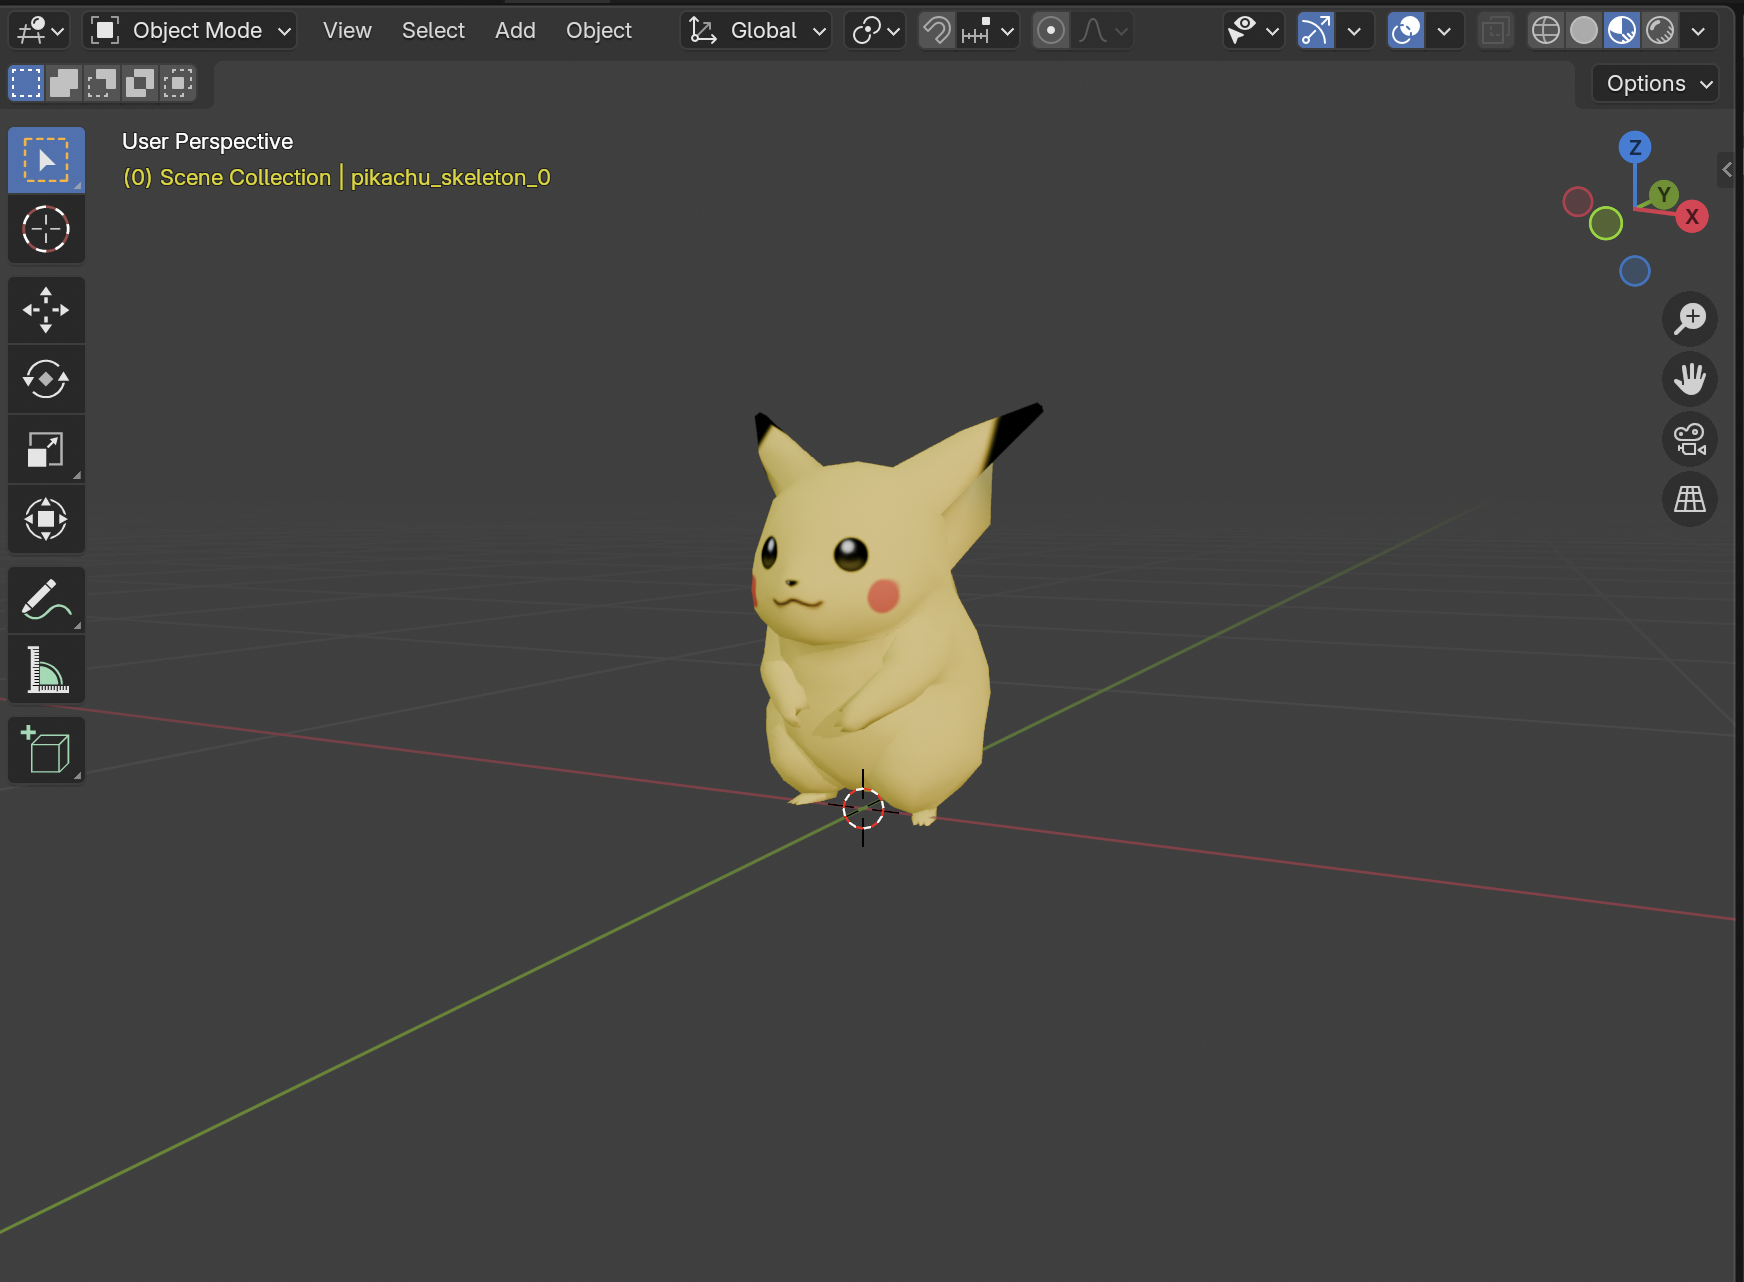Open the Select menu
The height and width of the screenshot is (1282, 1744).
[433, 31]
